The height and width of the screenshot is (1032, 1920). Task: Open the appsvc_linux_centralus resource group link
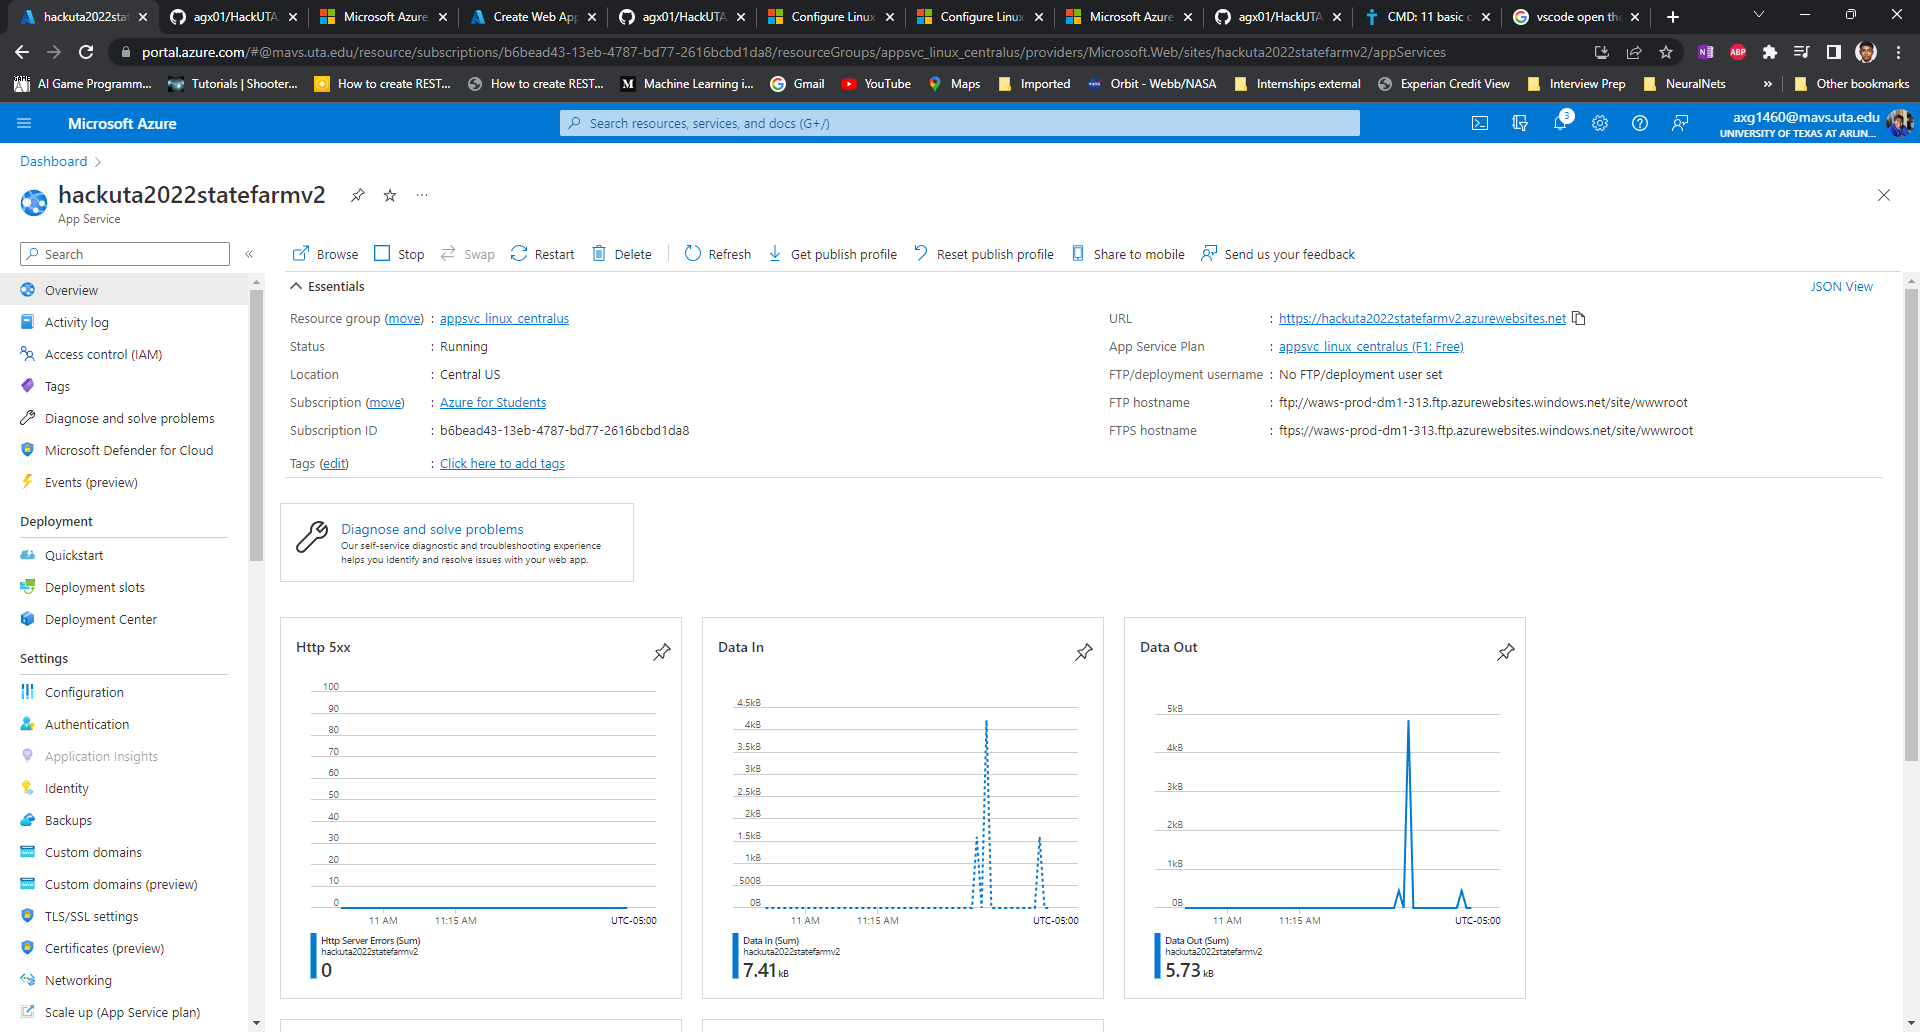(x=504, y=318)
